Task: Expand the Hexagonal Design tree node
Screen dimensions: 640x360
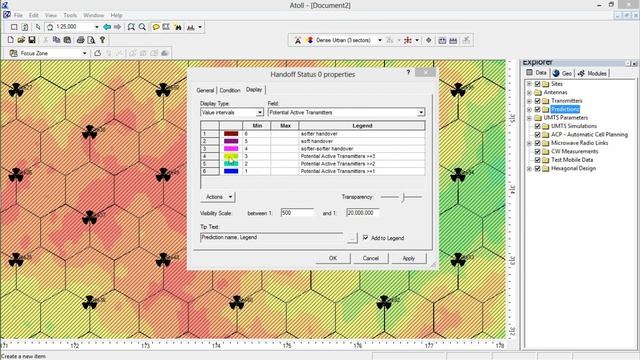Action: pos(529,168)
